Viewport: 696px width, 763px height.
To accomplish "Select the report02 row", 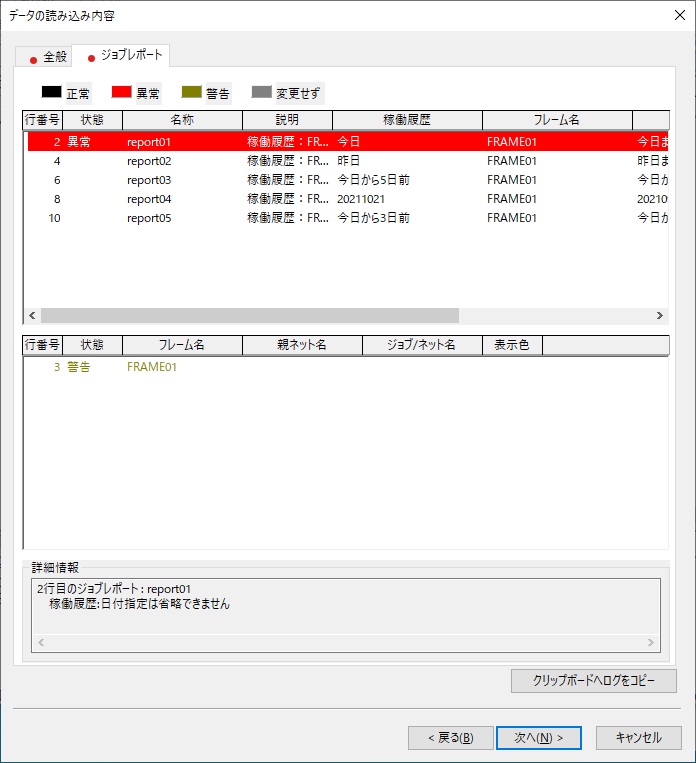I will pos(348,161).
